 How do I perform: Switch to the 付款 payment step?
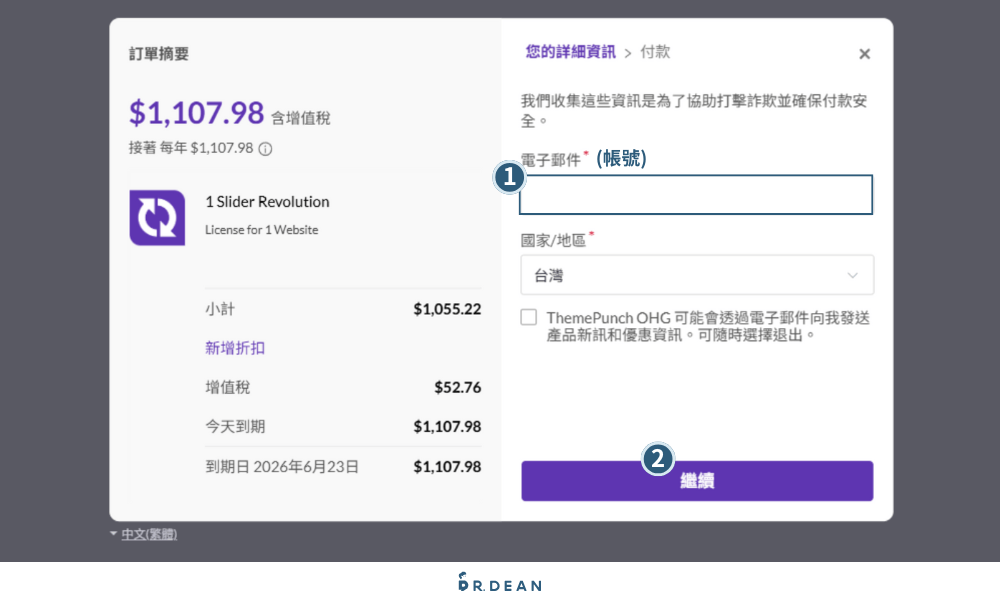[x=655, y=52]
